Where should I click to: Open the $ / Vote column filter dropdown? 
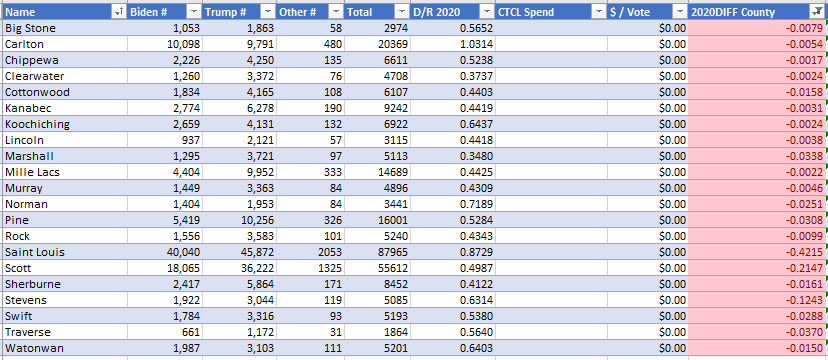point(680,12)
